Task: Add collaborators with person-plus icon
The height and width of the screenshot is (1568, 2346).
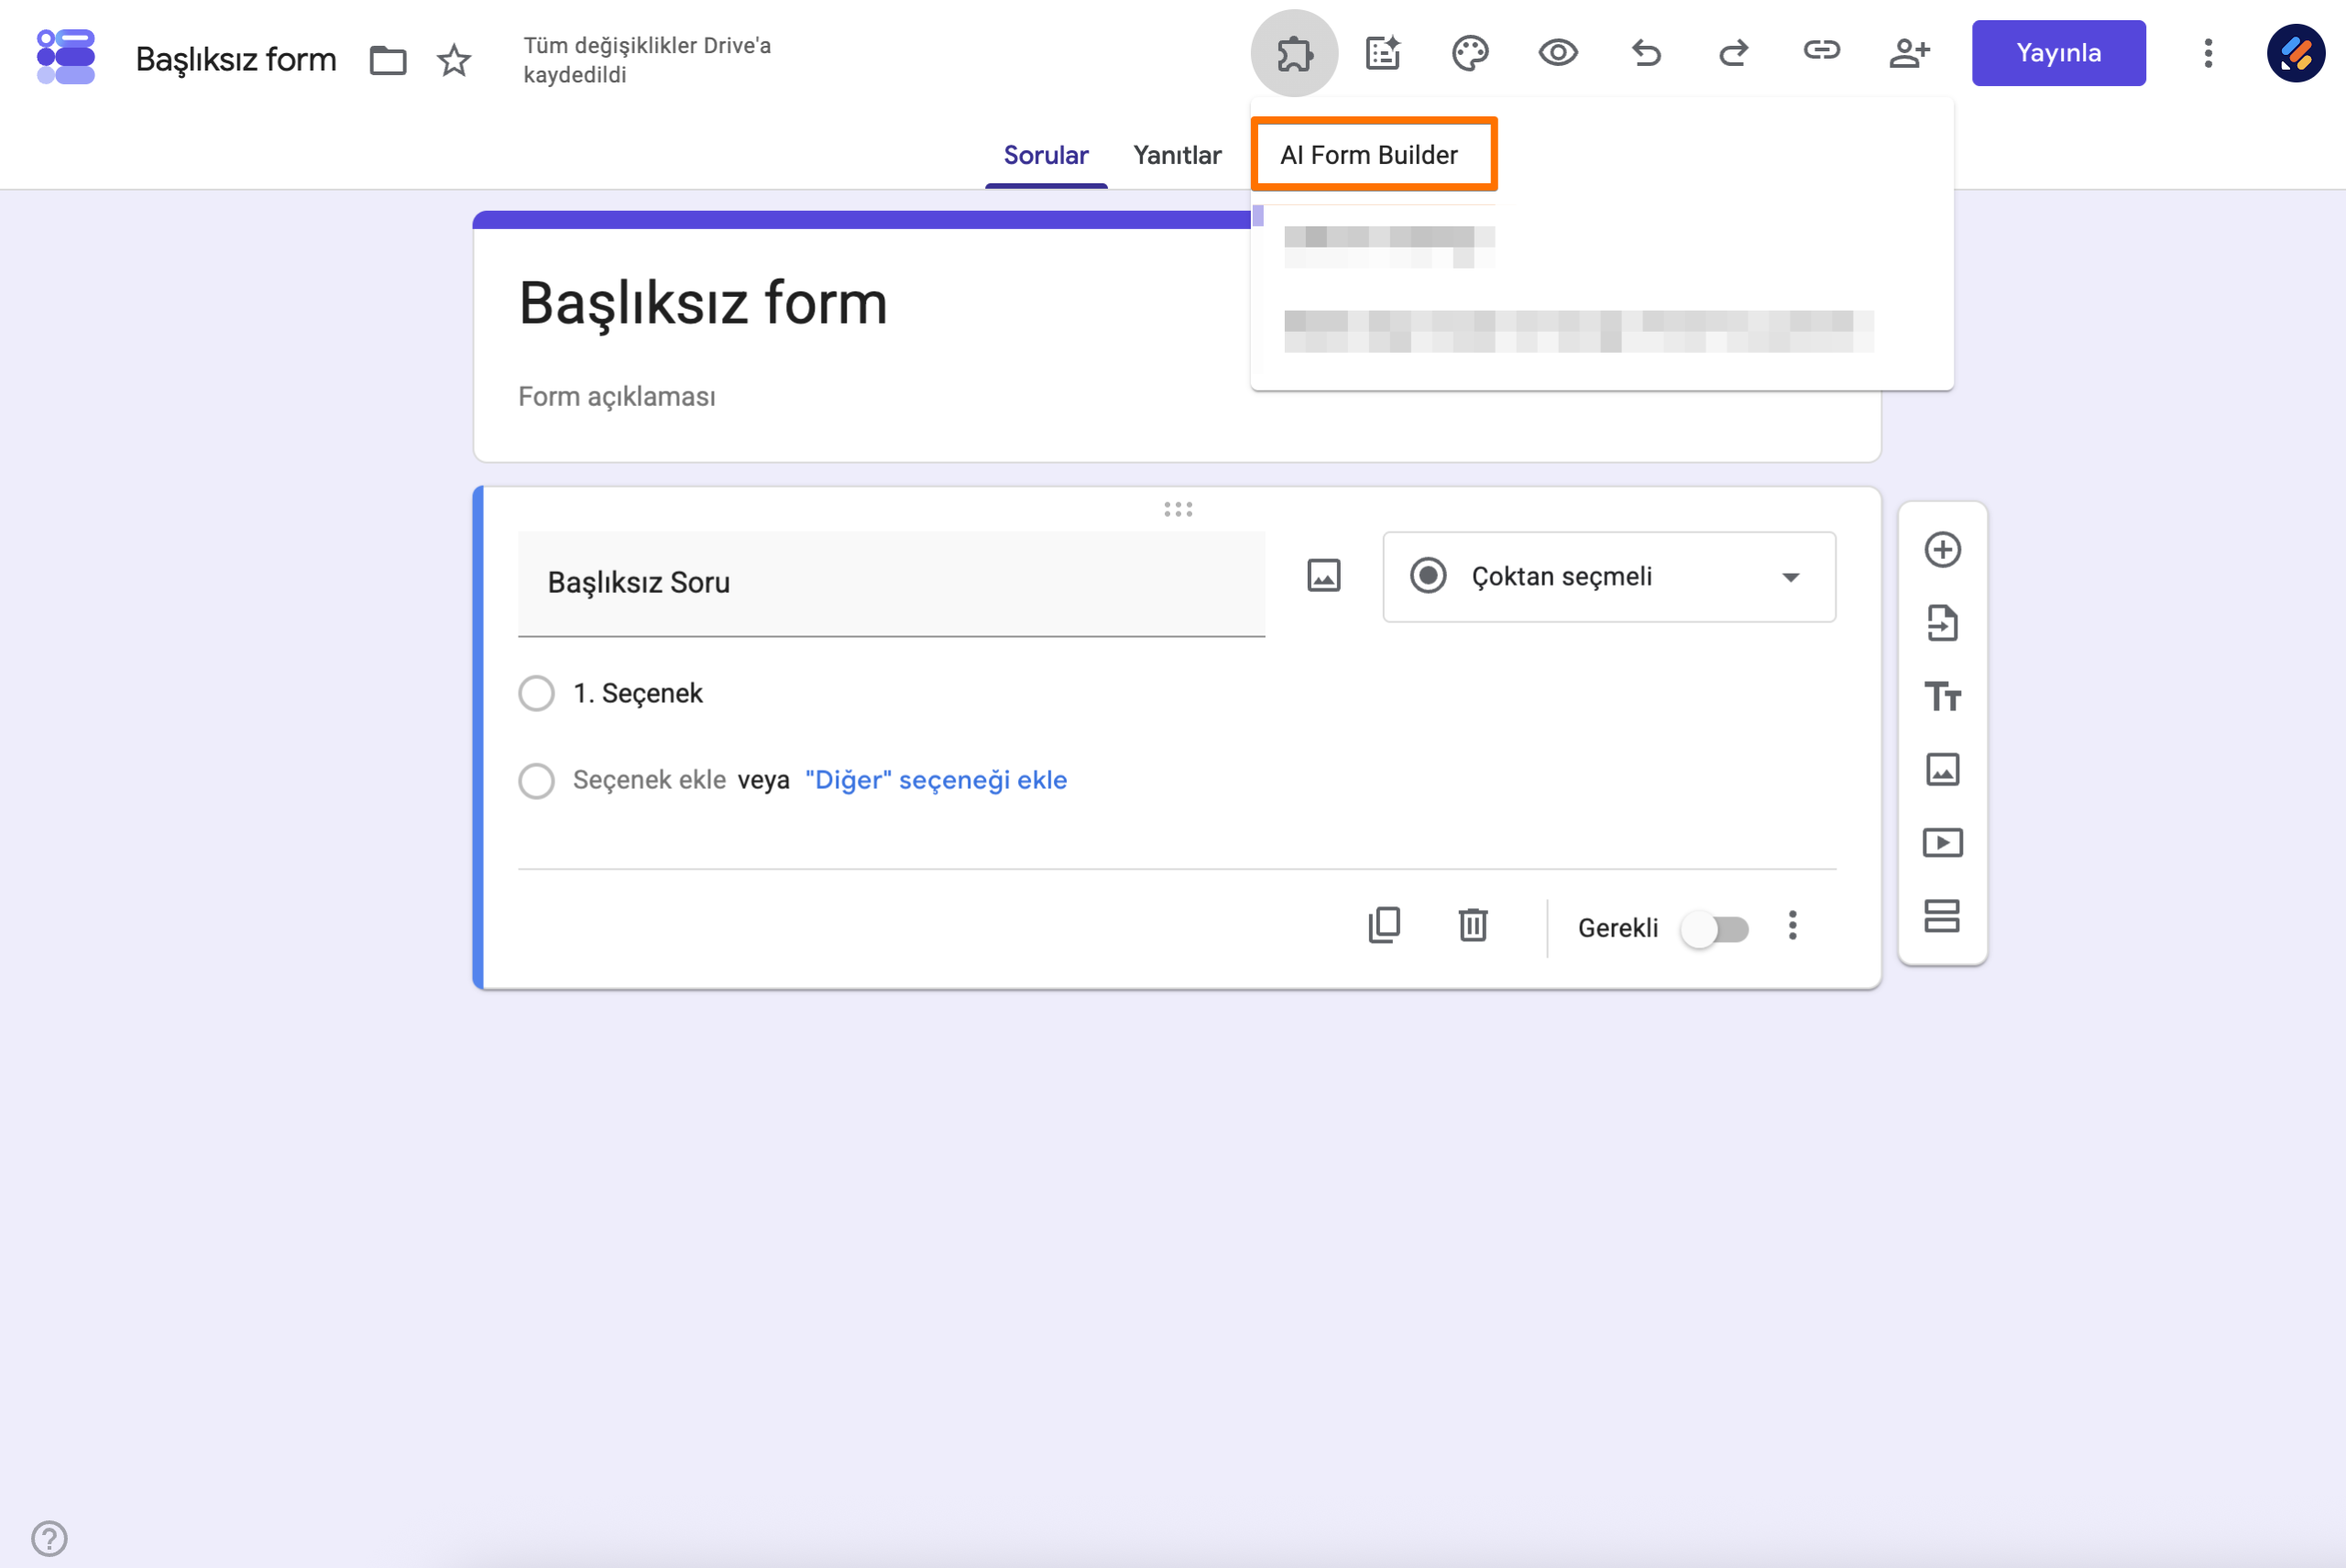Action: [1909, 52]
